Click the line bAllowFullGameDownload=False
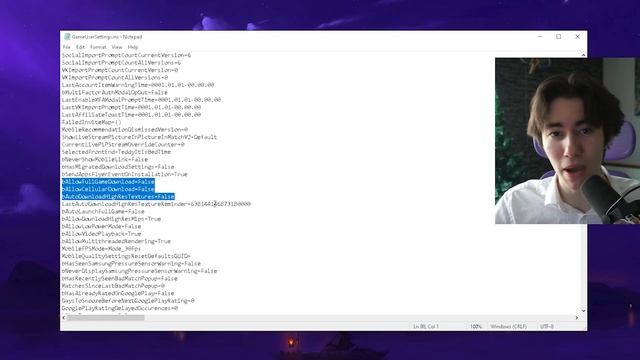The image size is (640, 360). 108,182
